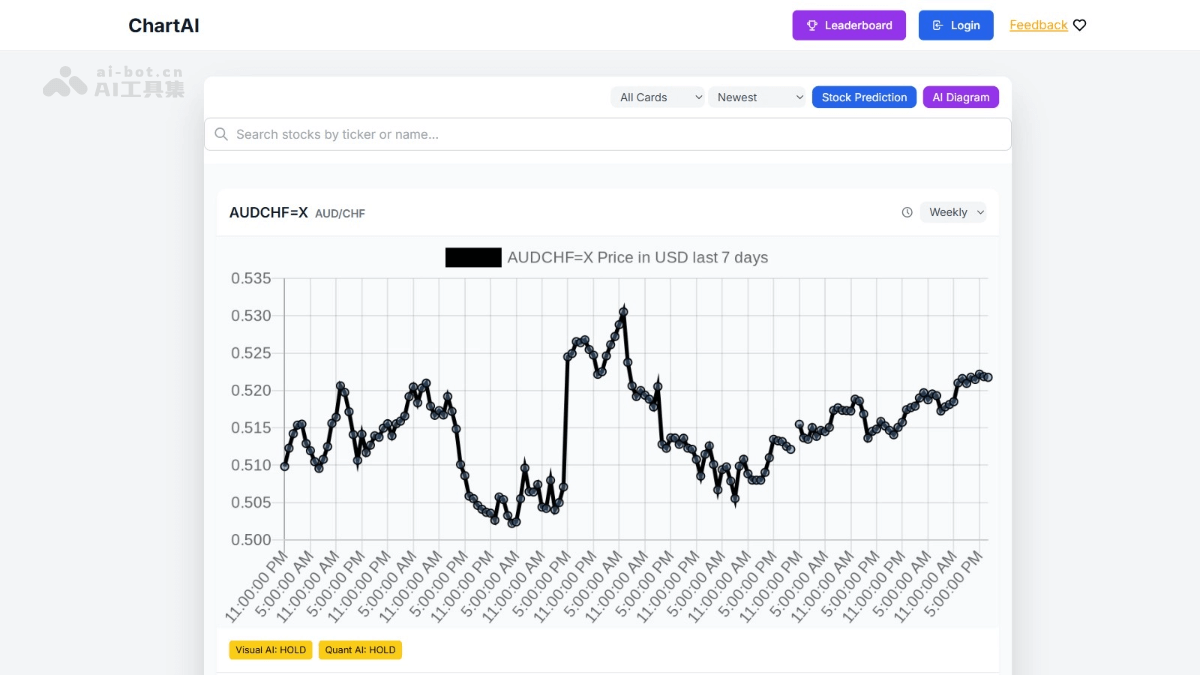This screenshot has height=675, width=1200.
Task: Expand the Newest sort dropdown
Action: coord(757,97)
